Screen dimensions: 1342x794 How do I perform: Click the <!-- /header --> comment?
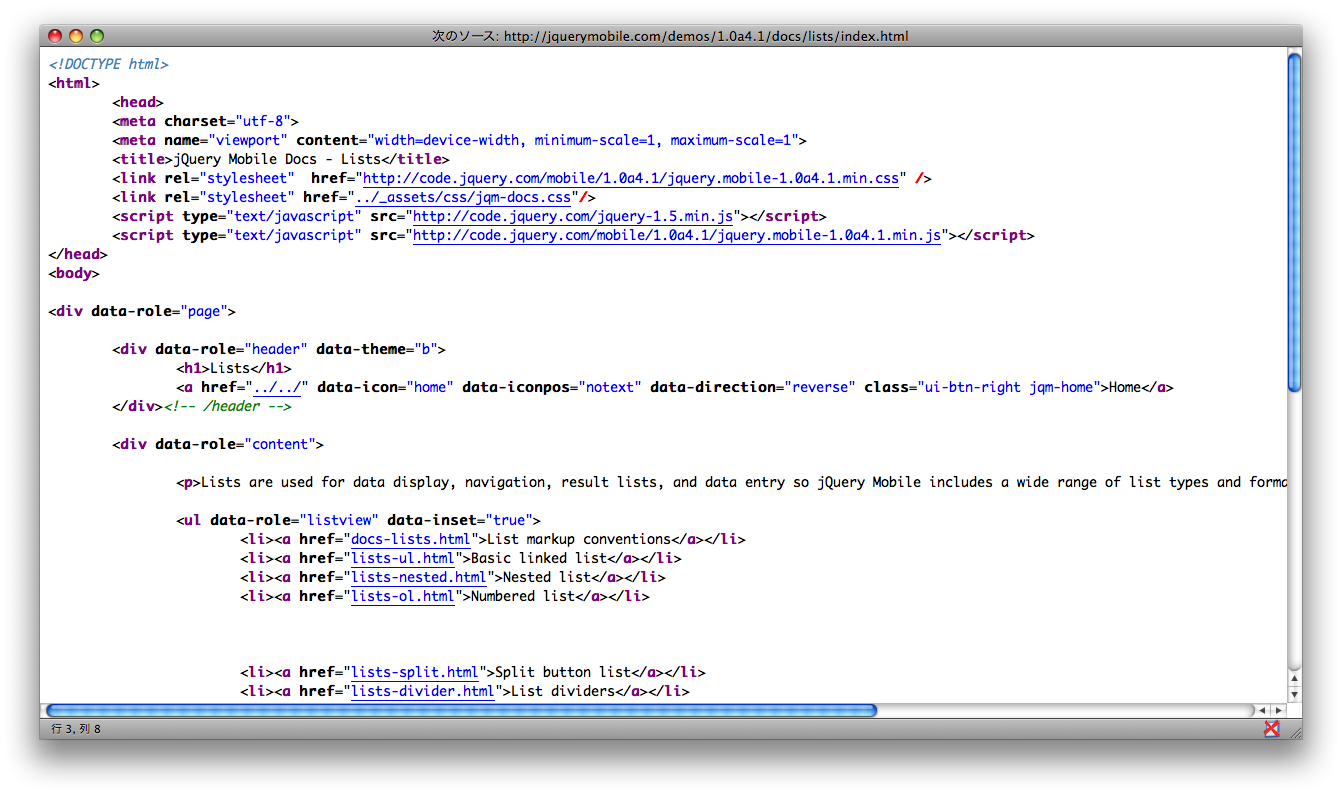coord(229,407)
